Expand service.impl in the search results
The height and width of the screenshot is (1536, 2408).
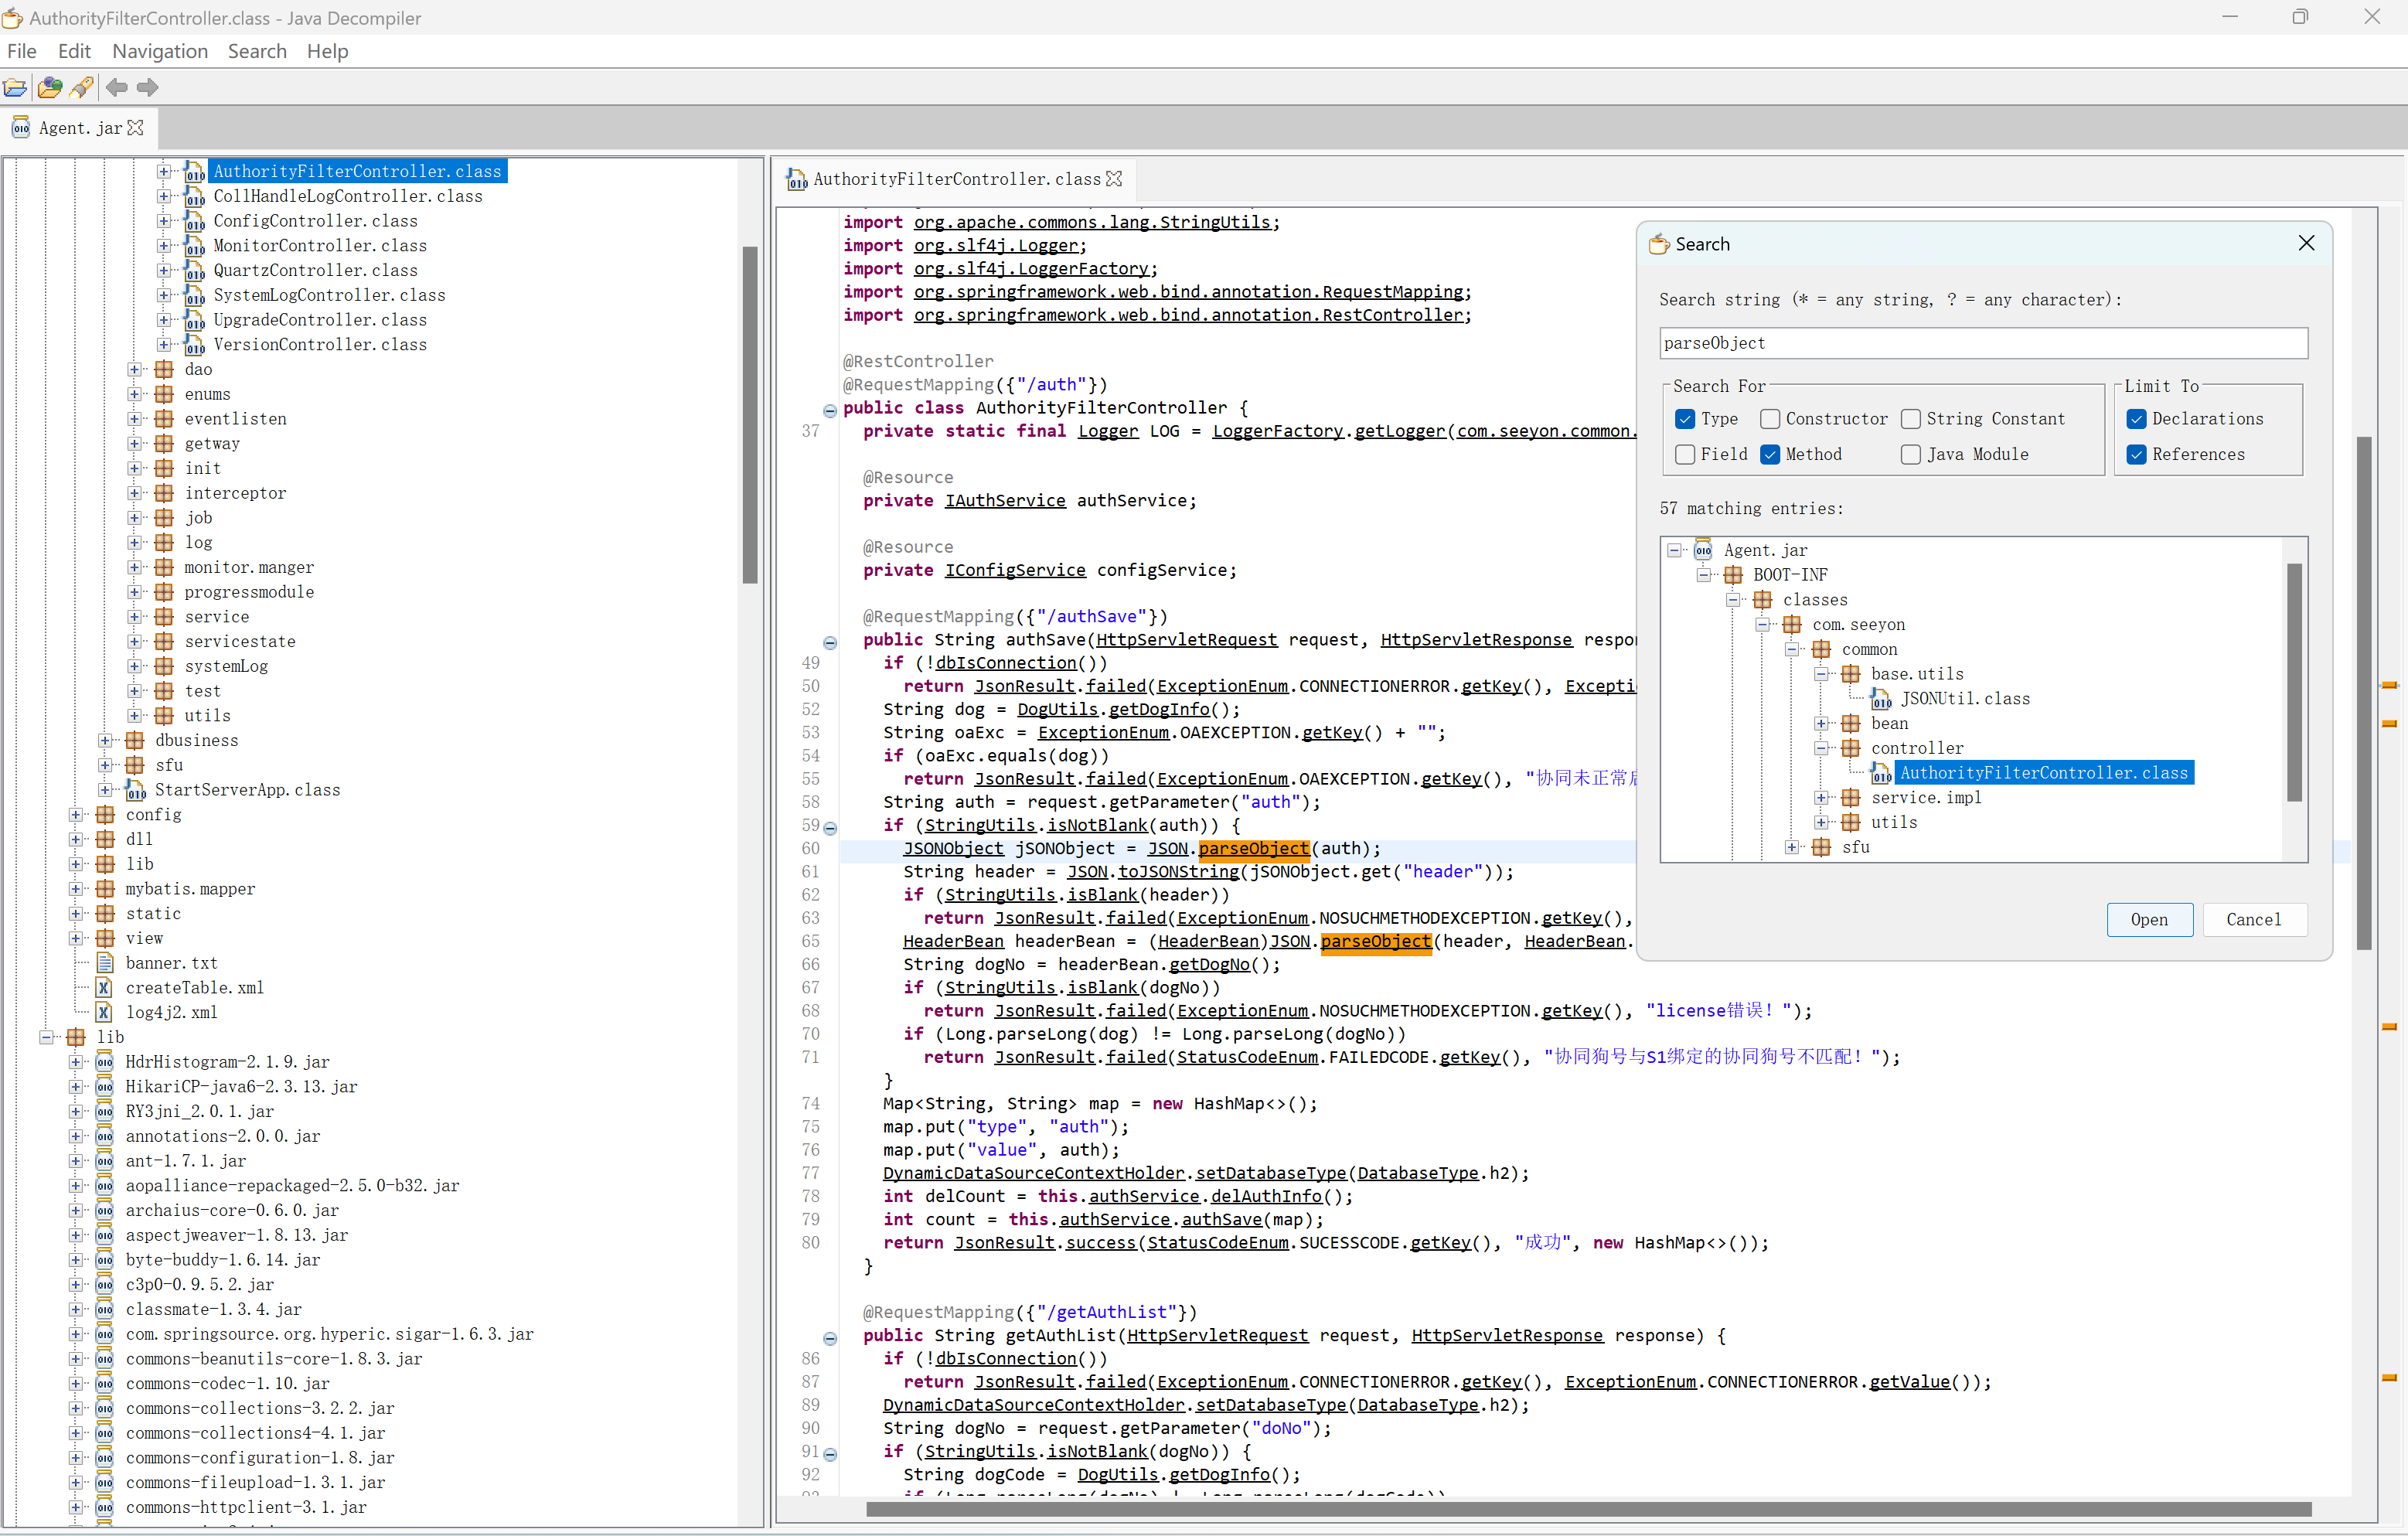[x=1822, y=798]
